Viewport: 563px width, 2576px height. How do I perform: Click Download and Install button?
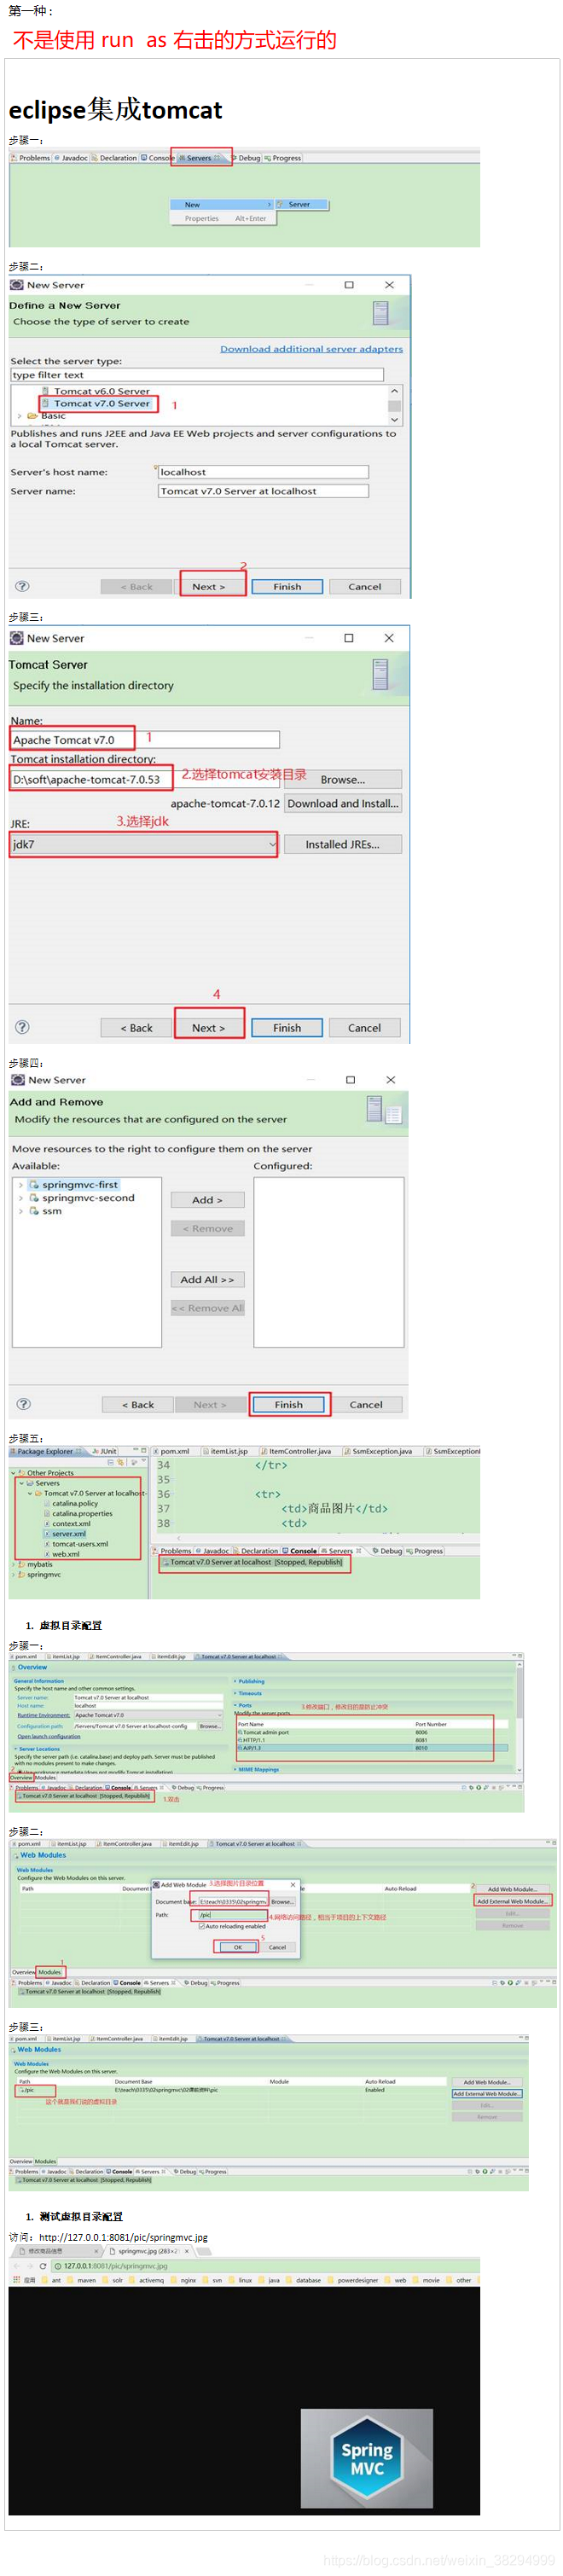pos(343,803)
